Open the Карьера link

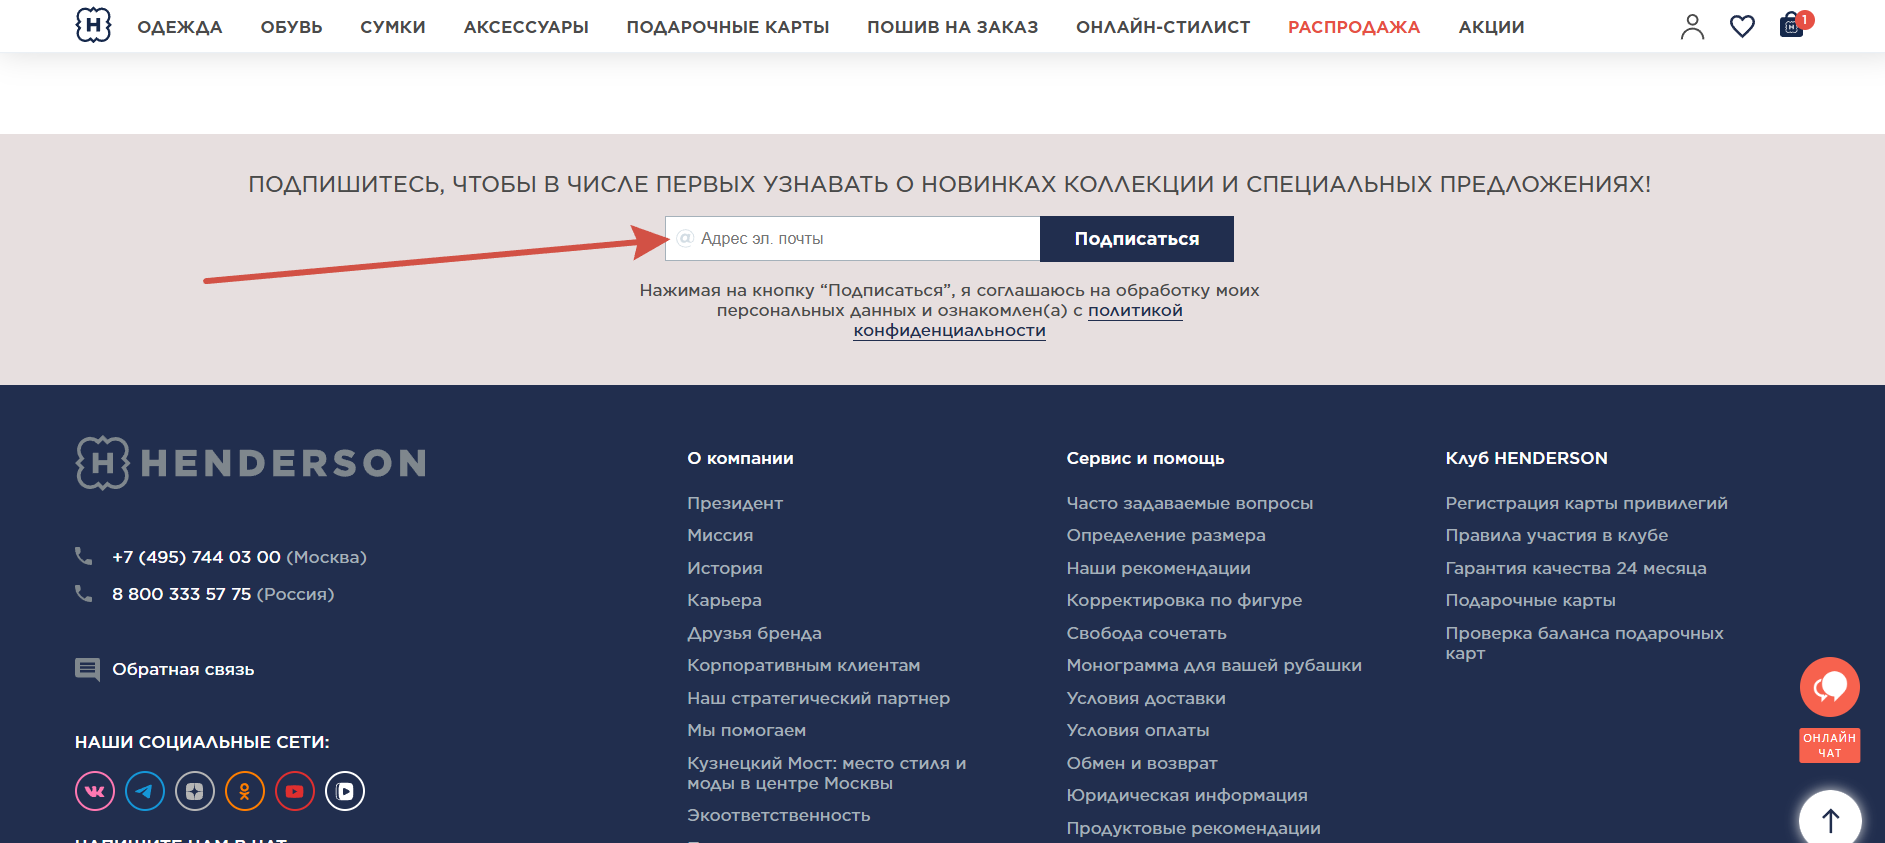(724, 600)
